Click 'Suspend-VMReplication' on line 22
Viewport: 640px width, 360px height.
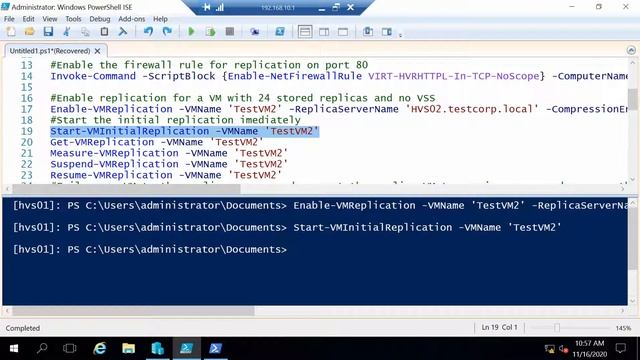click(x=114, y=164)
